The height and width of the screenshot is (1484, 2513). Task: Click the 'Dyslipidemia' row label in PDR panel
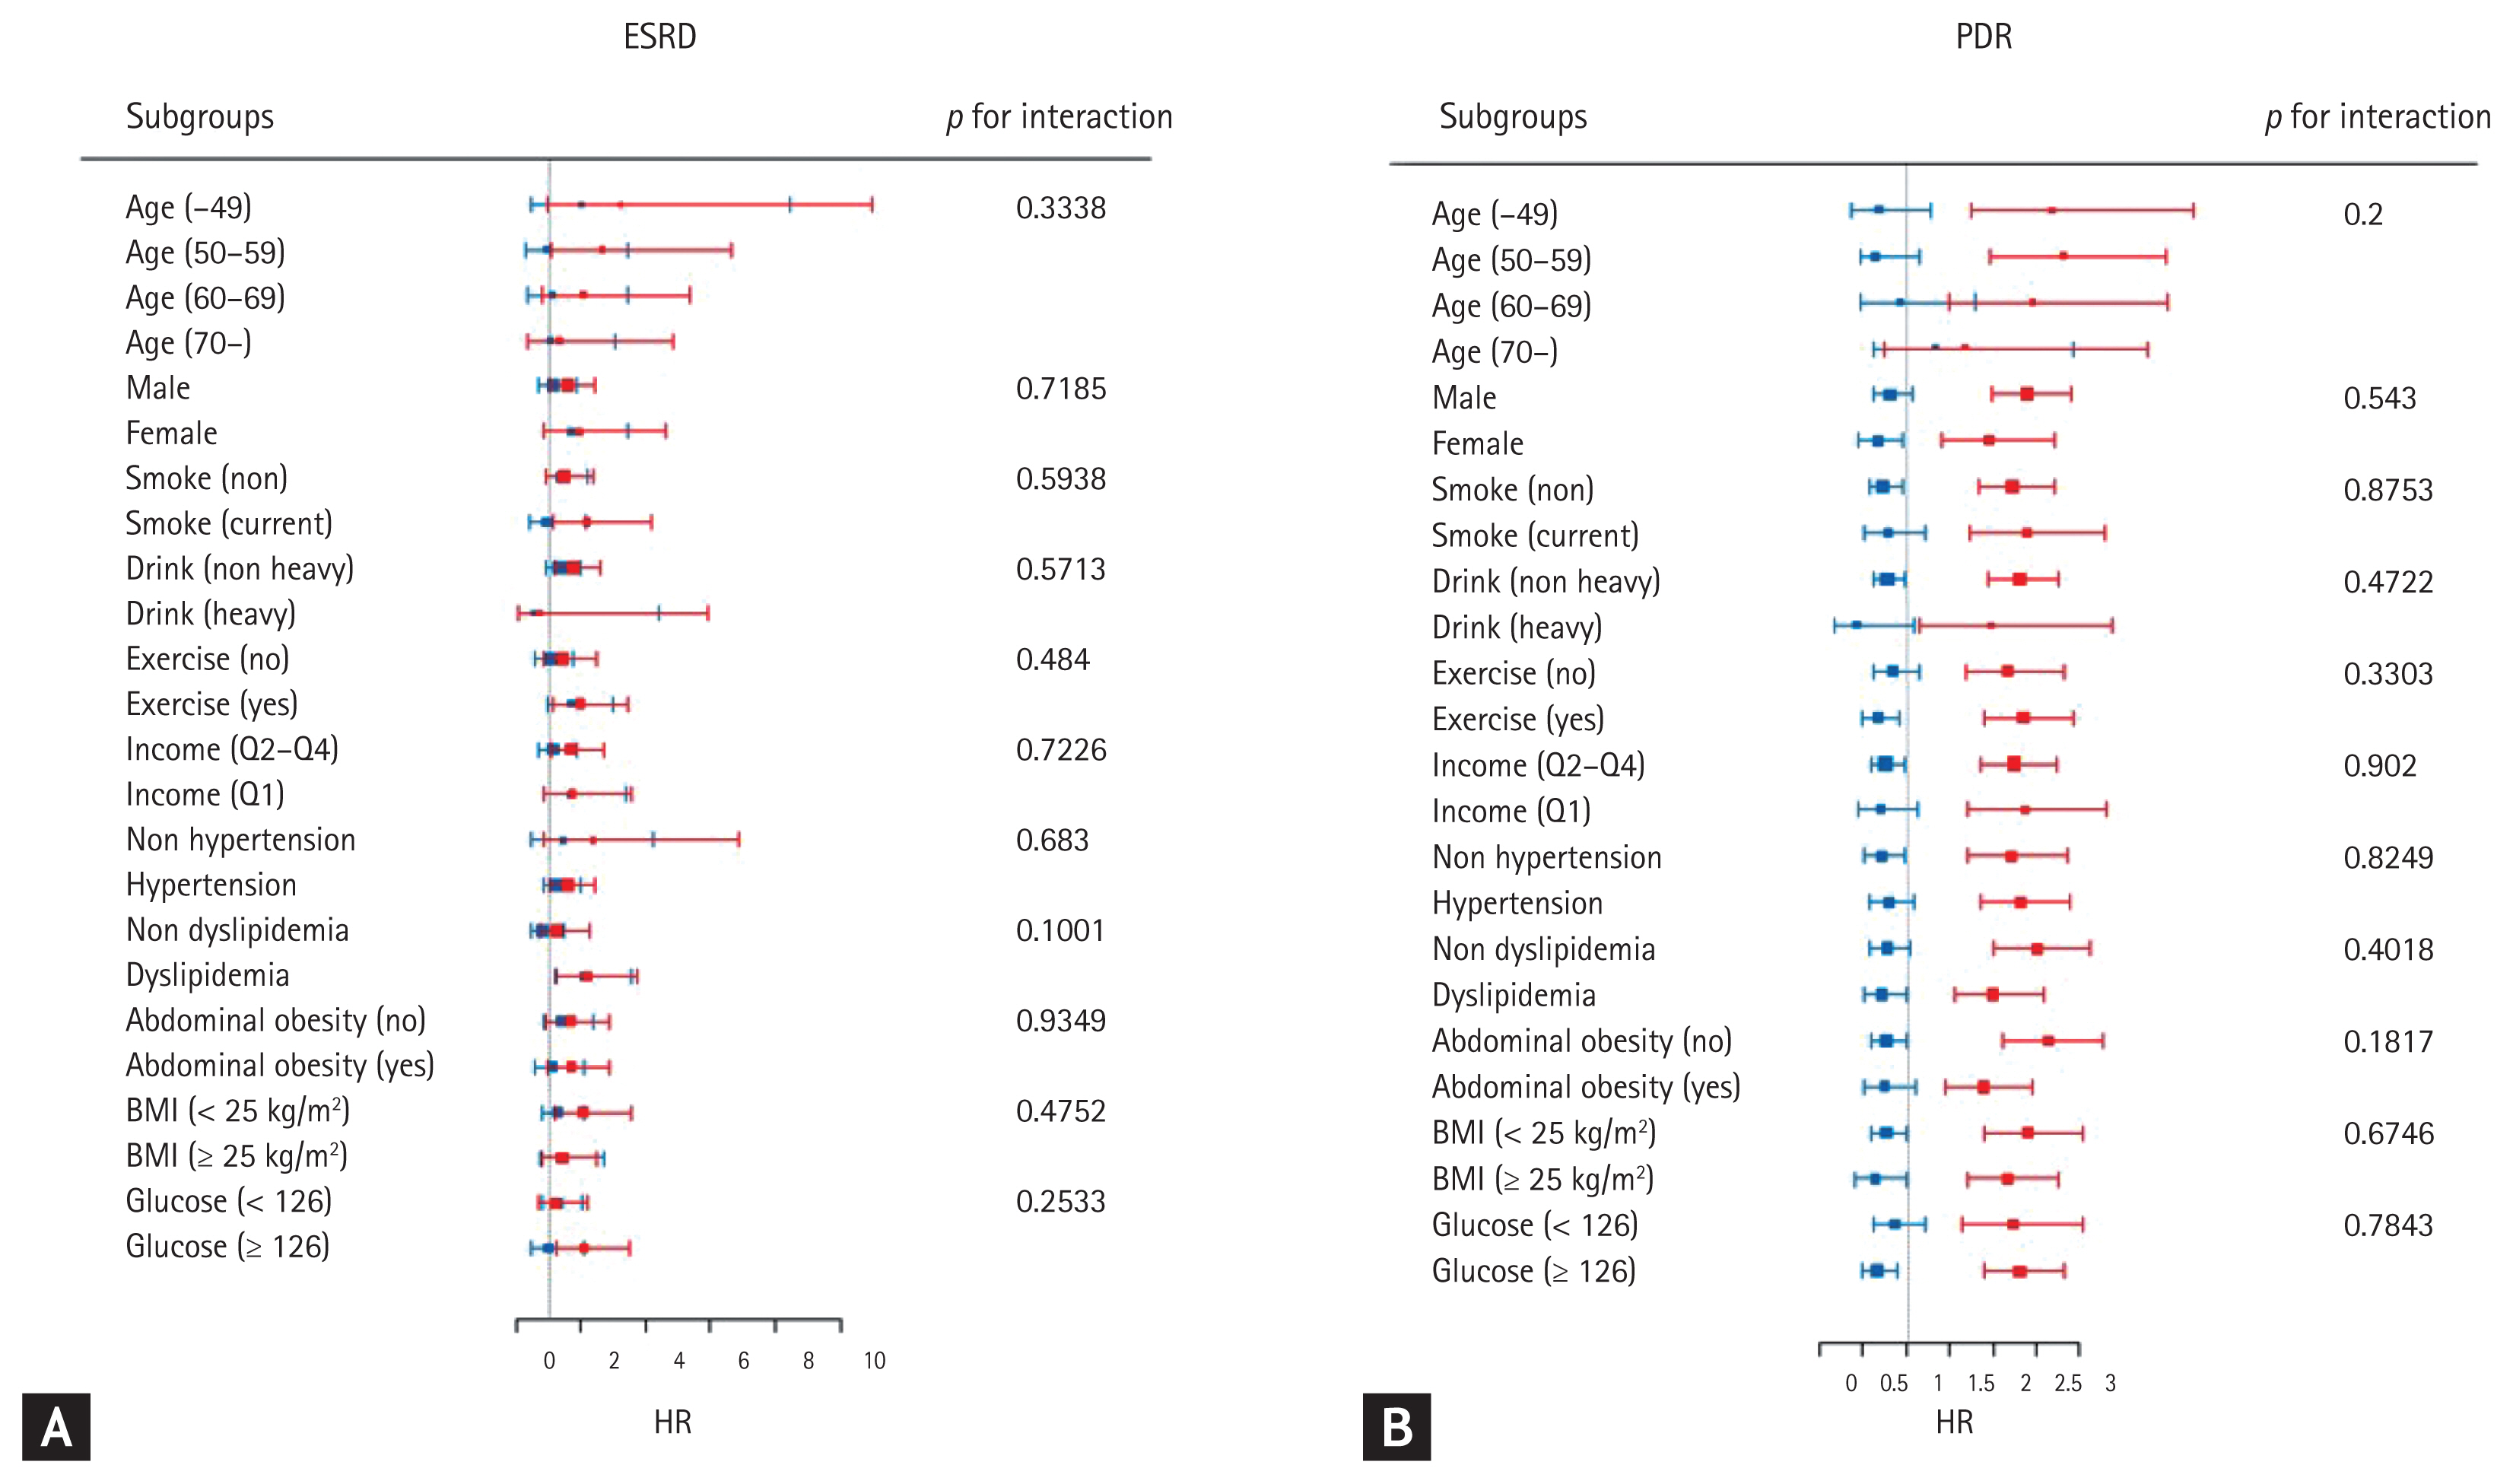[x=1513, y=995]
